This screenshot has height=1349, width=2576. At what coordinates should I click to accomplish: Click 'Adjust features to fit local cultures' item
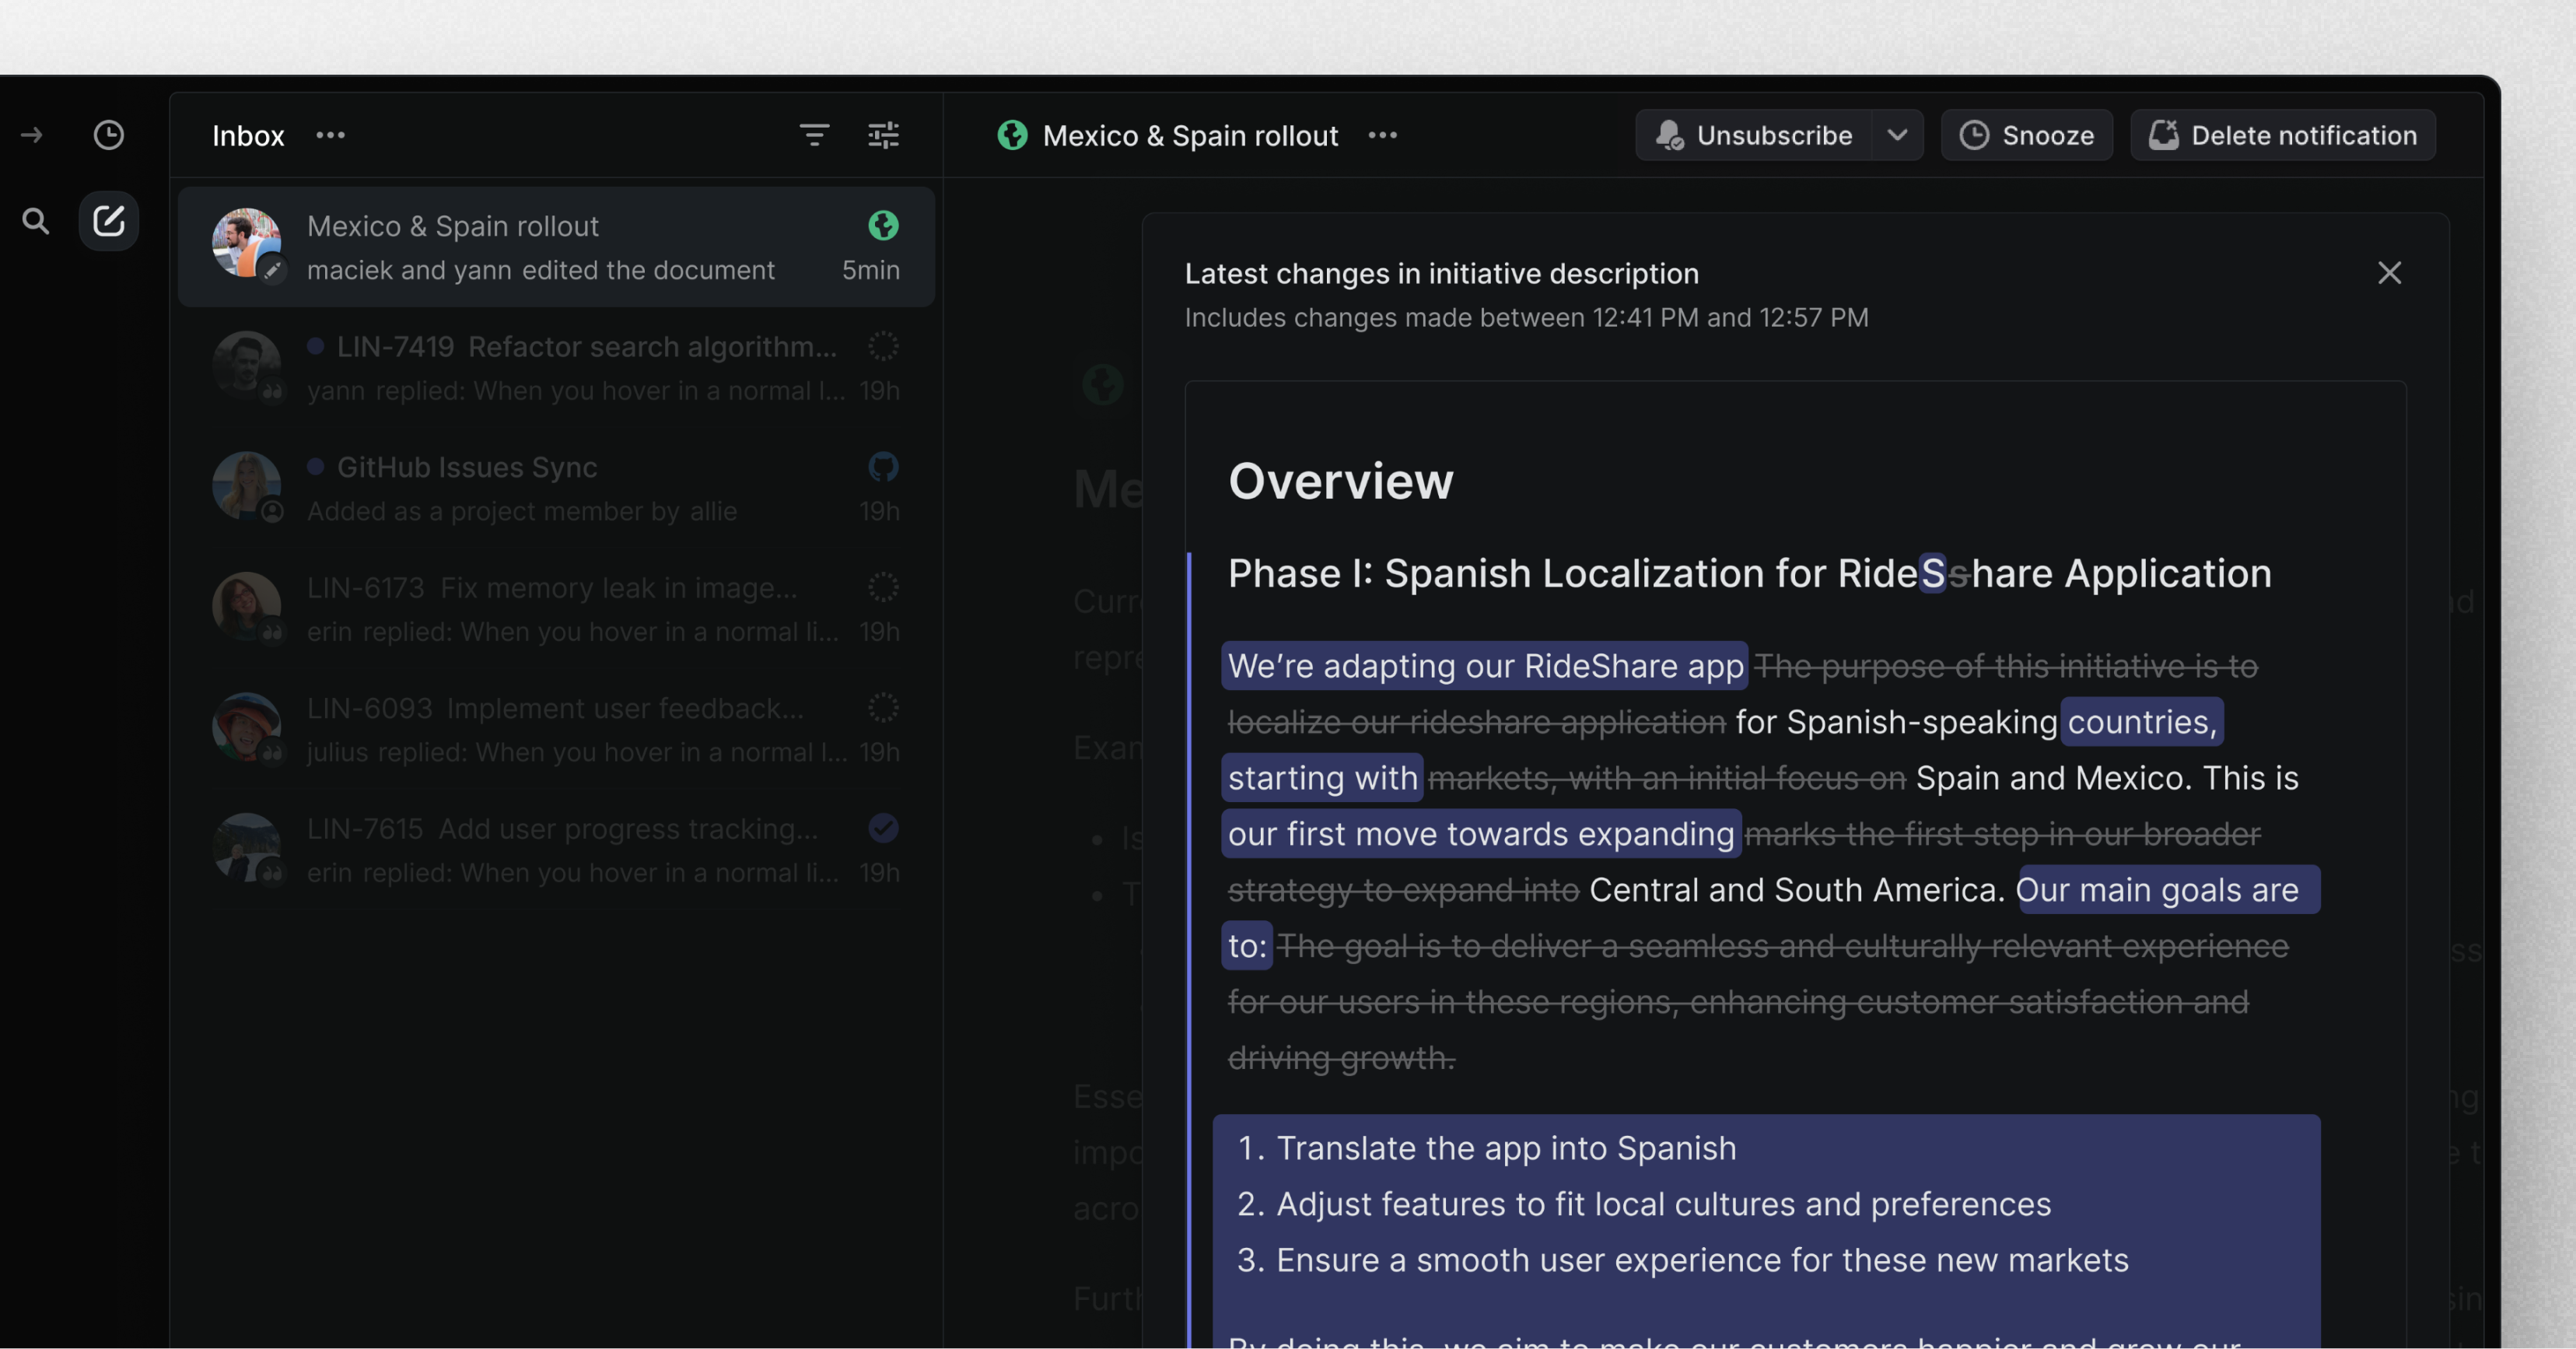pos(1663,1204)
